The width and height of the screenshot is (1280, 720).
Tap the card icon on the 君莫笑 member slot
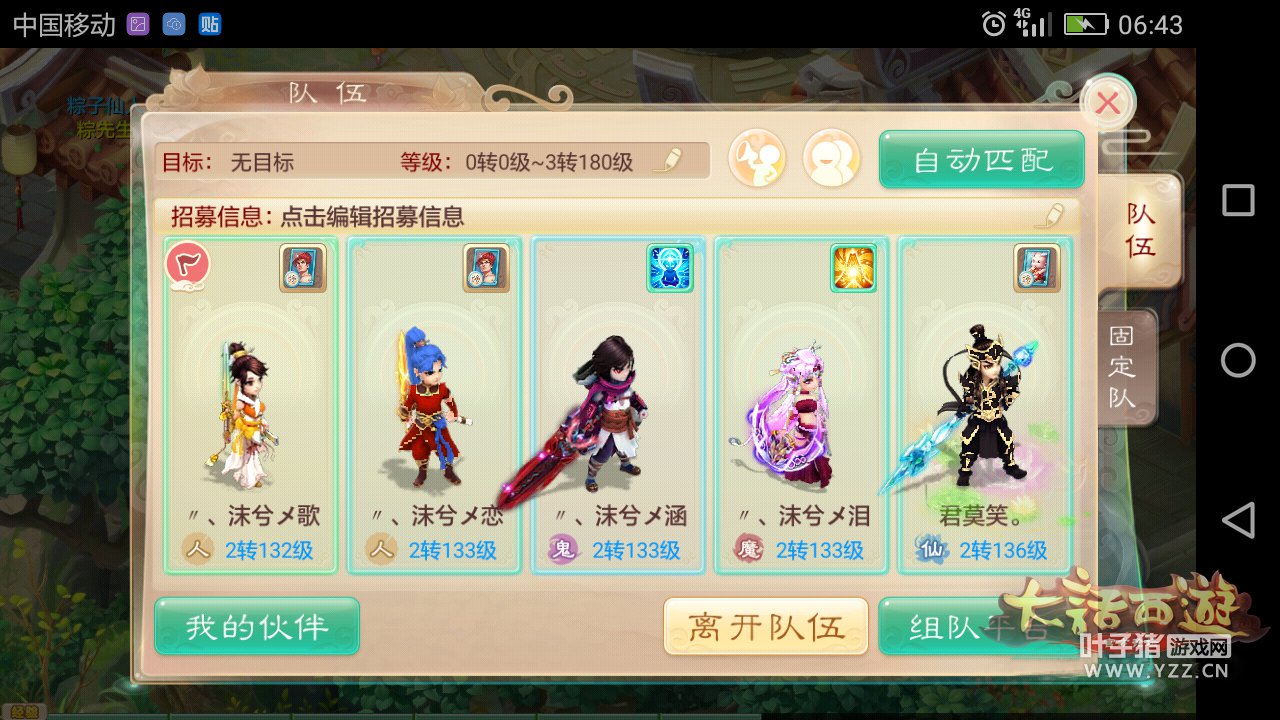1037,268
